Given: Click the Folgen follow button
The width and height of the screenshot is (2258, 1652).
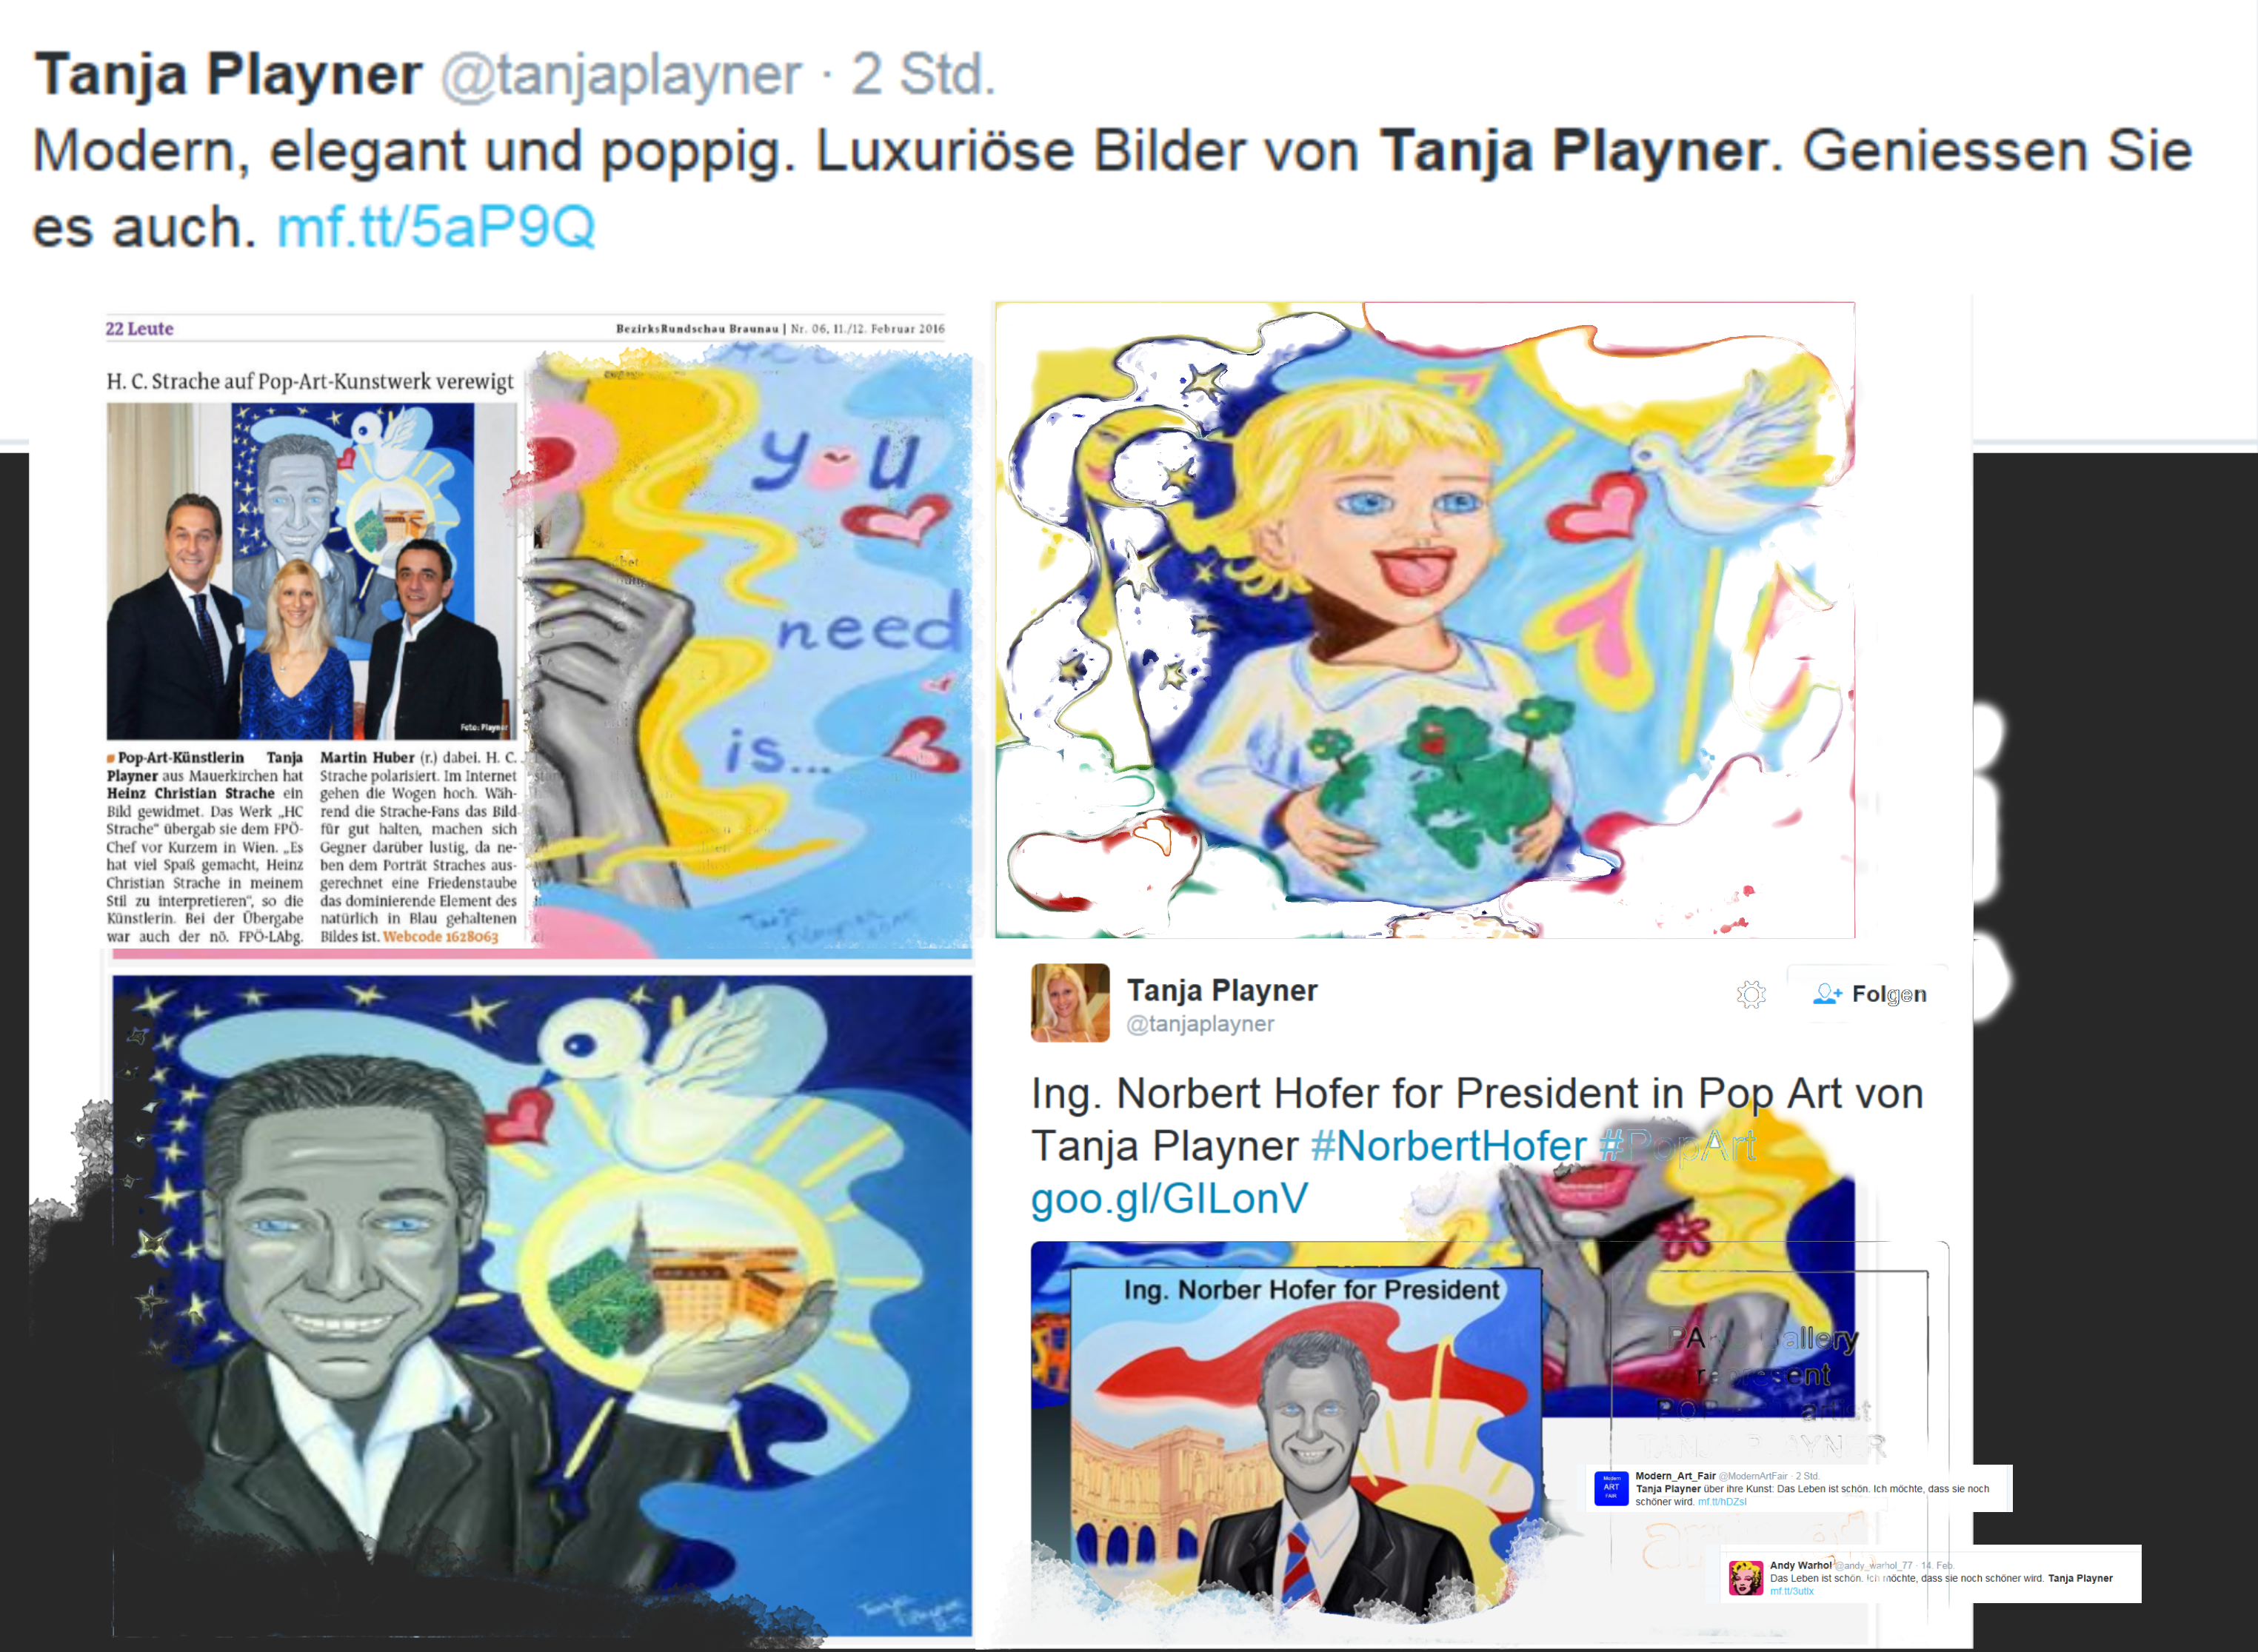Looking at the screenshot, I should pyautogui.click(x=1868, y=994).
